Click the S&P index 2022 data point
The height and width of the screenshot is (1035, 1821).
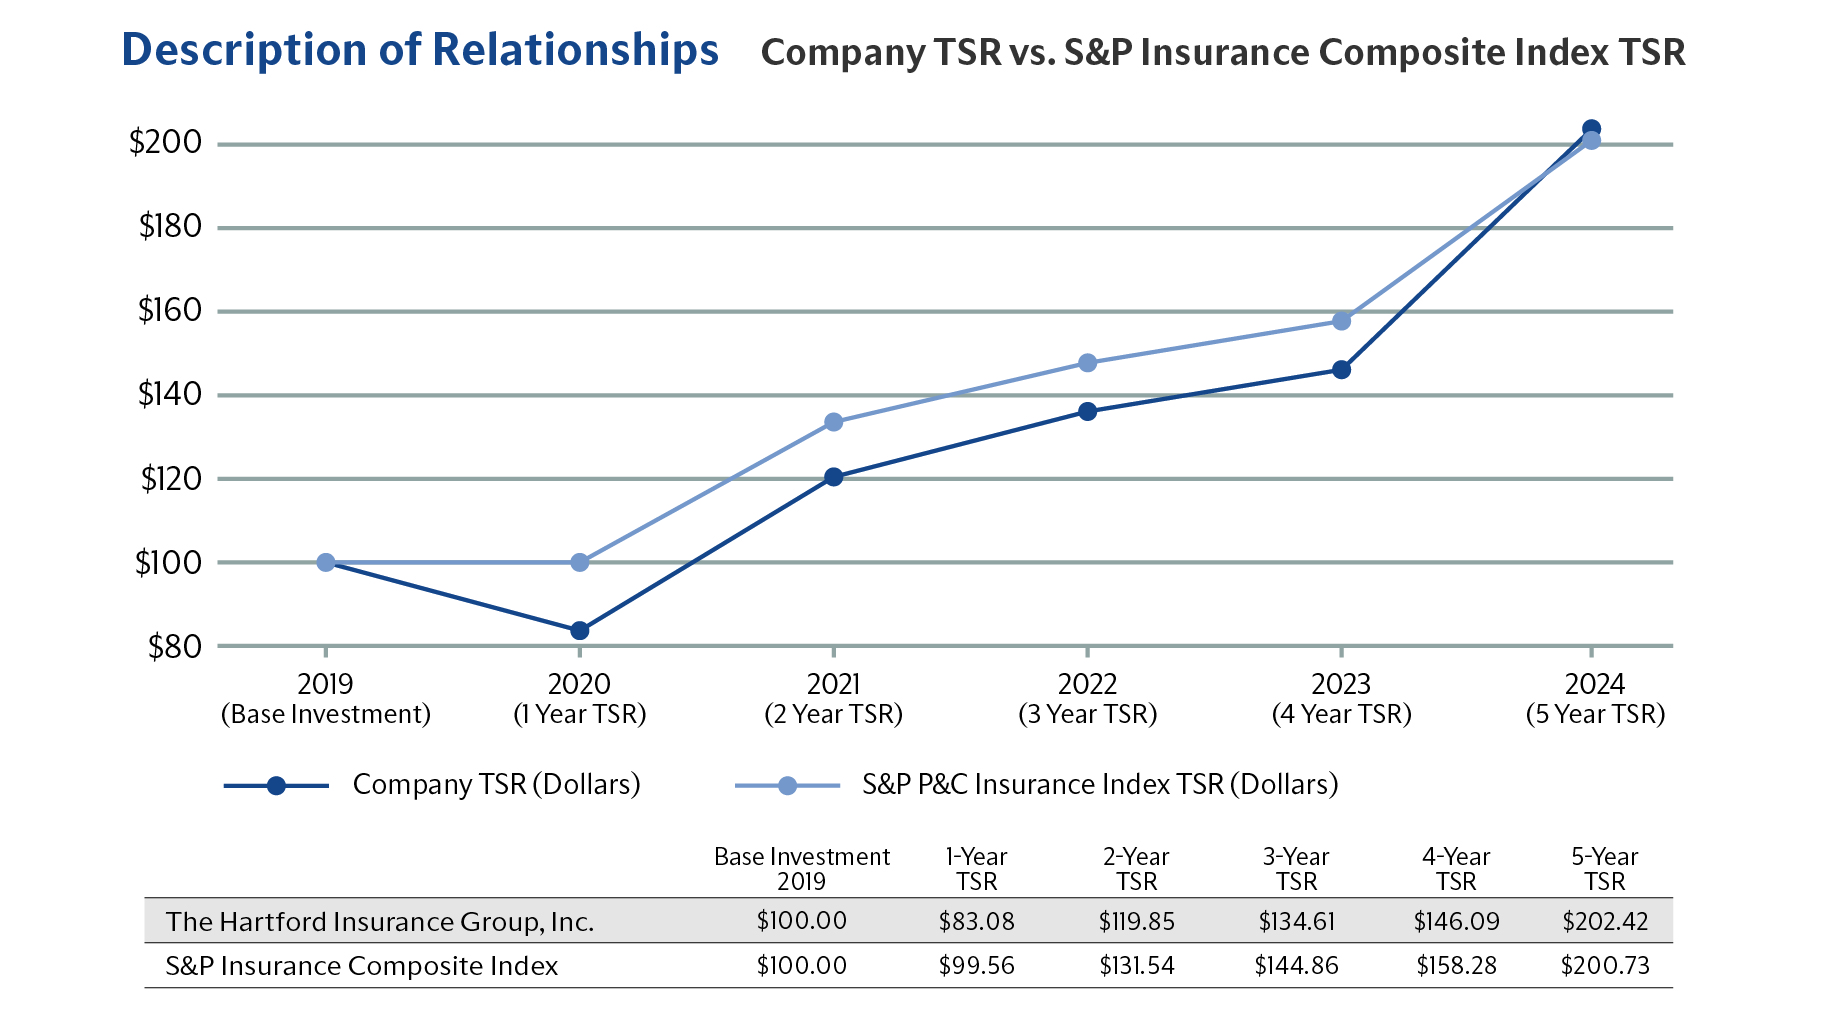click(x=1087, y=363)
